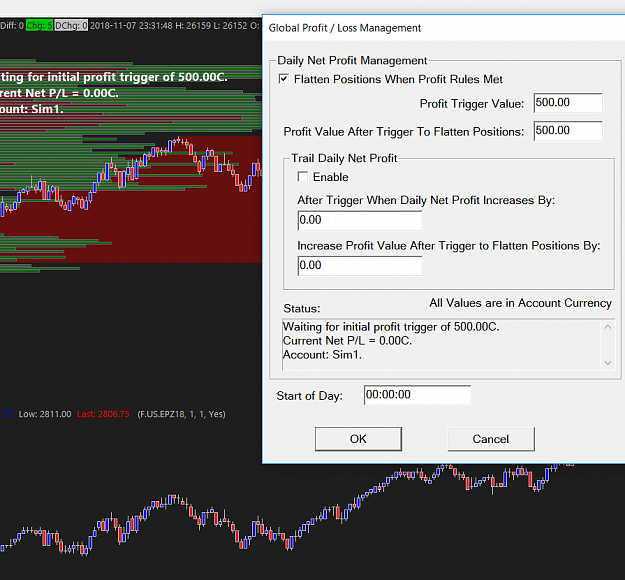Click the 'Daily Net Profit Management' group label
This screenshot has width=625, height=580.
pyautogui.click(x=352, y=61)
